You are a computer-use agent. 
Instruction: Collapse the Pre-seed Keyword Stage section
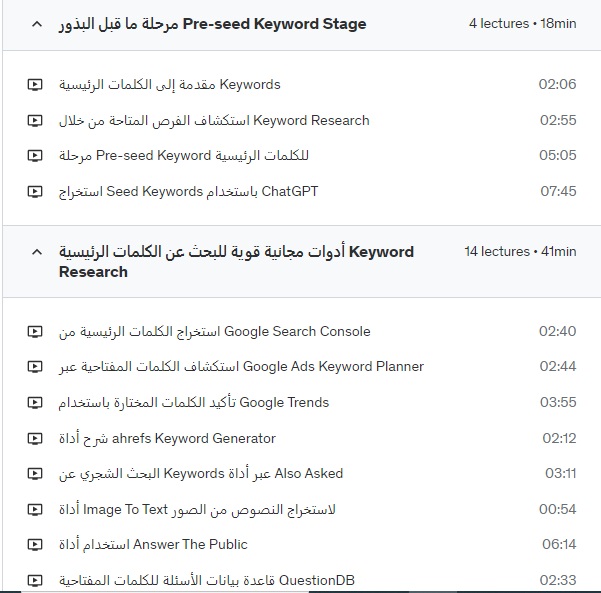tap(37, 24)
